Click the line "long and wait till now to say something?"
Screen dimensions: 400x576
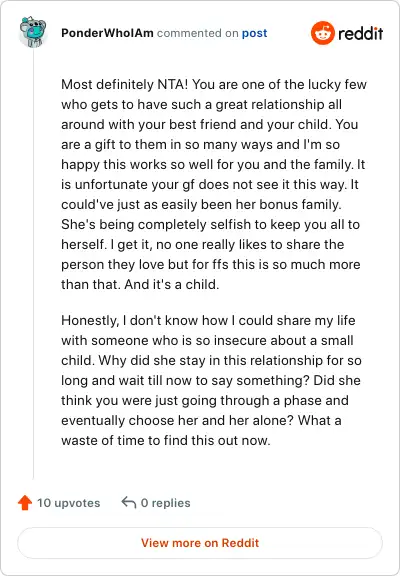tap(185, 380)
